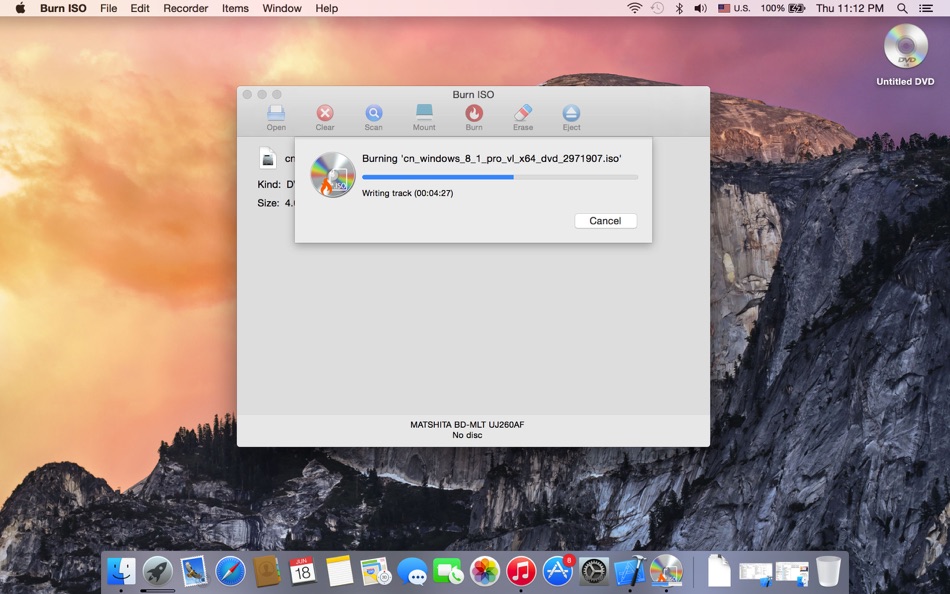950x594 pixels.
Task: Open the Window menu
Action: coord(282,8)
